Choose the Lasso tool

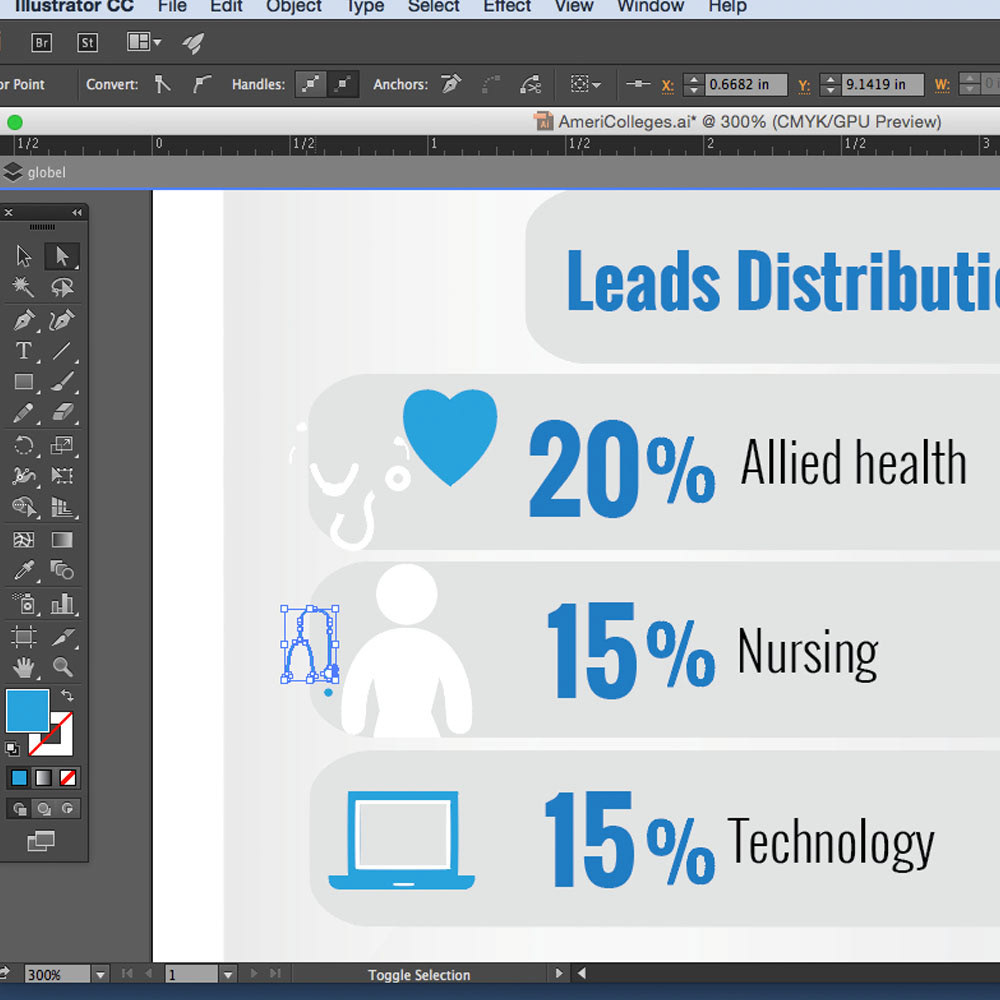click(62, 287)
